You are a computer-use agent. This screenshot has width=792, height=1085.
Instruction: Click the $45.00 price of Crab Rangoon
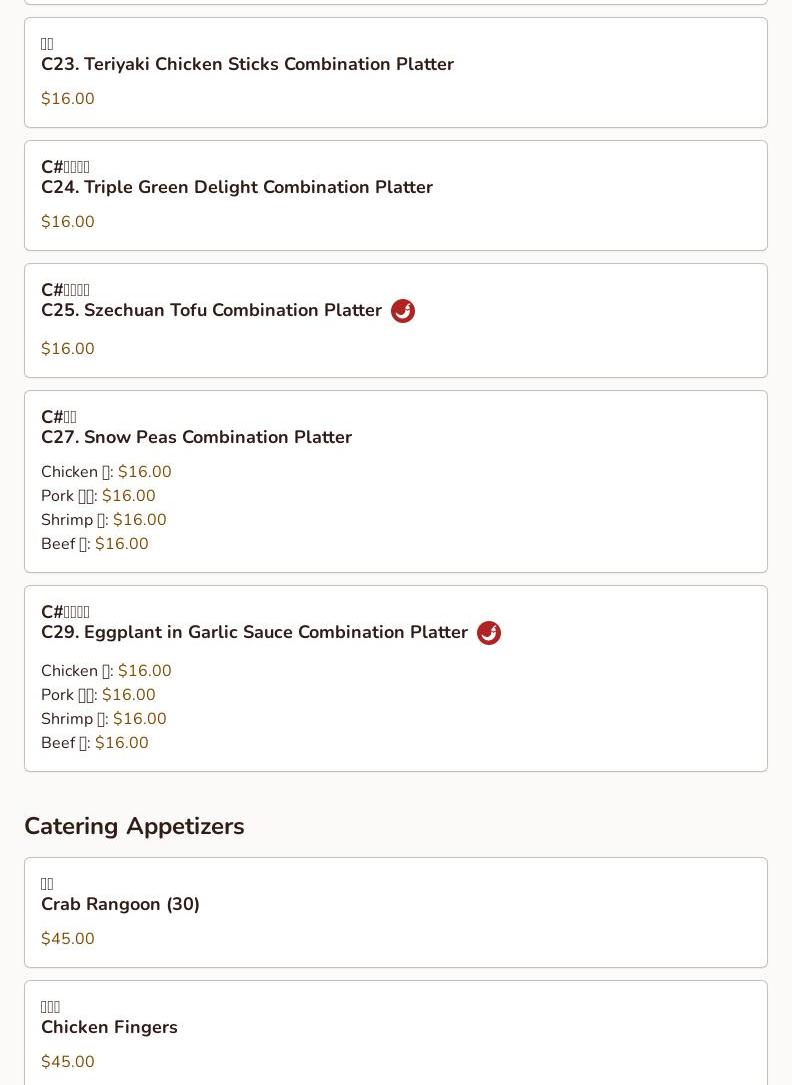tap(68, 939)
